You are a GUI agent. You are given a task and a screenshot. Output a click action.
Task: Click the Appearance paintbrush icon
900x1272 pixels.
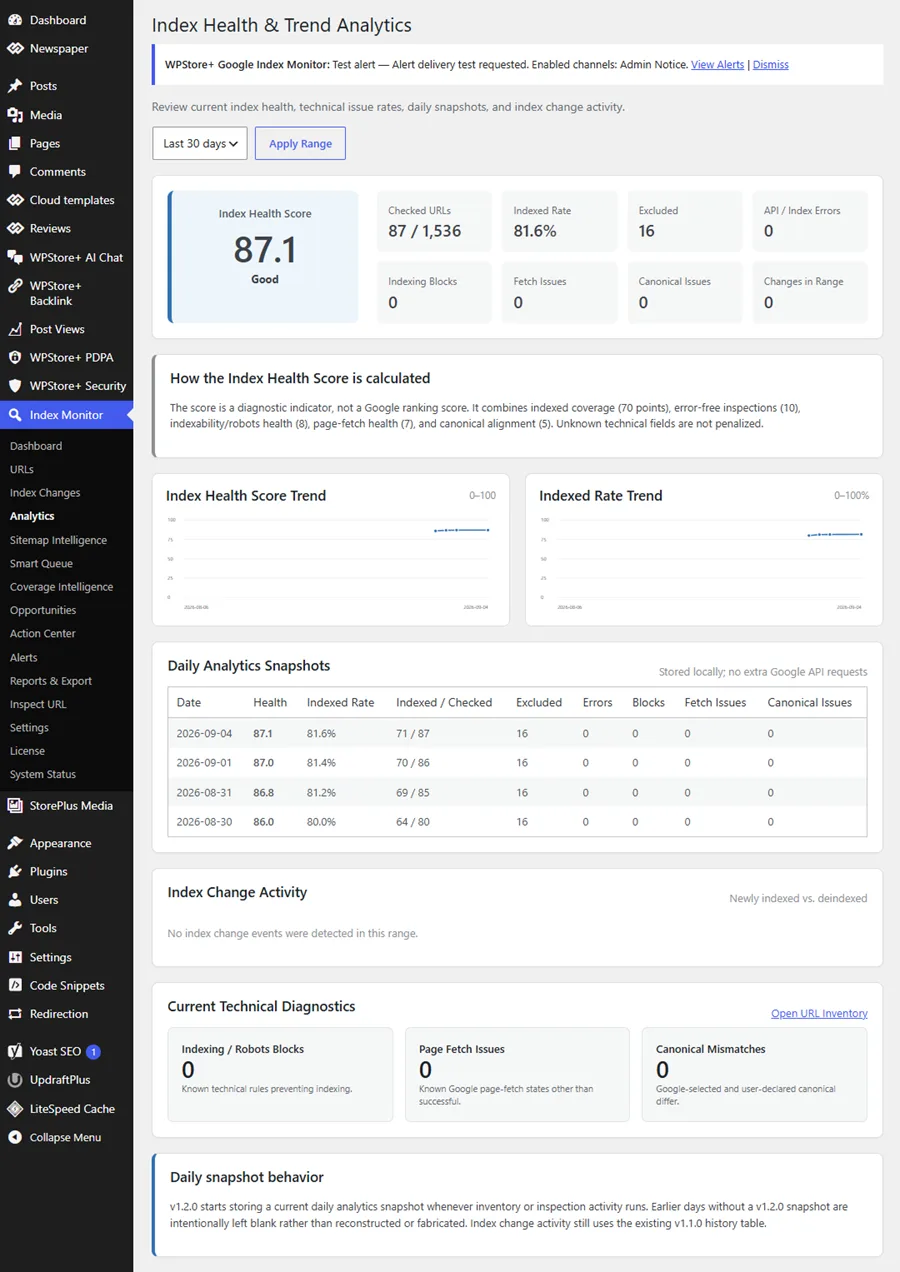click(15, 843)
